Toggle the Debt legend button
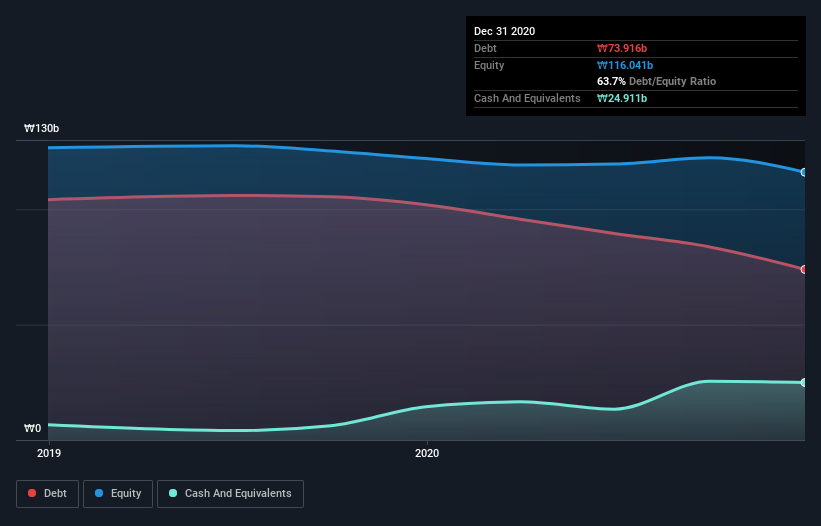 (47, 494)
